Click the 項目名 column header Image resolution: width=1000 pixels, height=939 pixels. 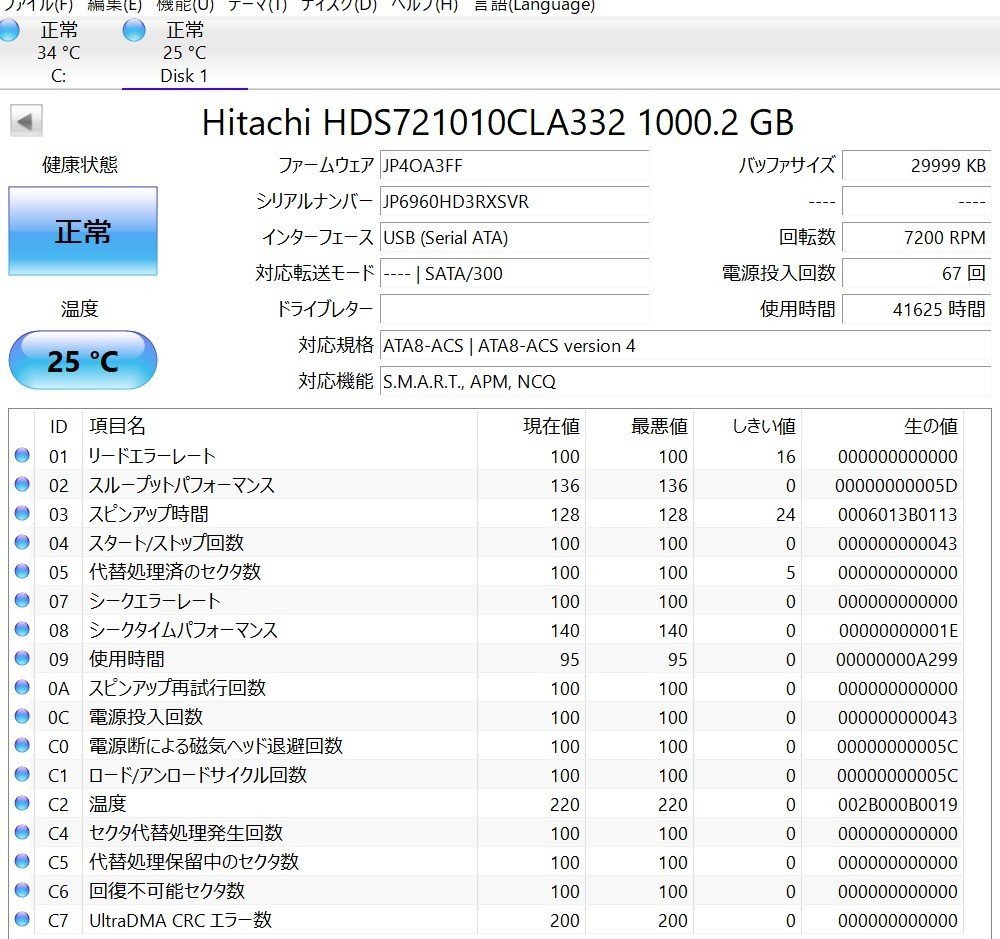(x=279, y=426)
